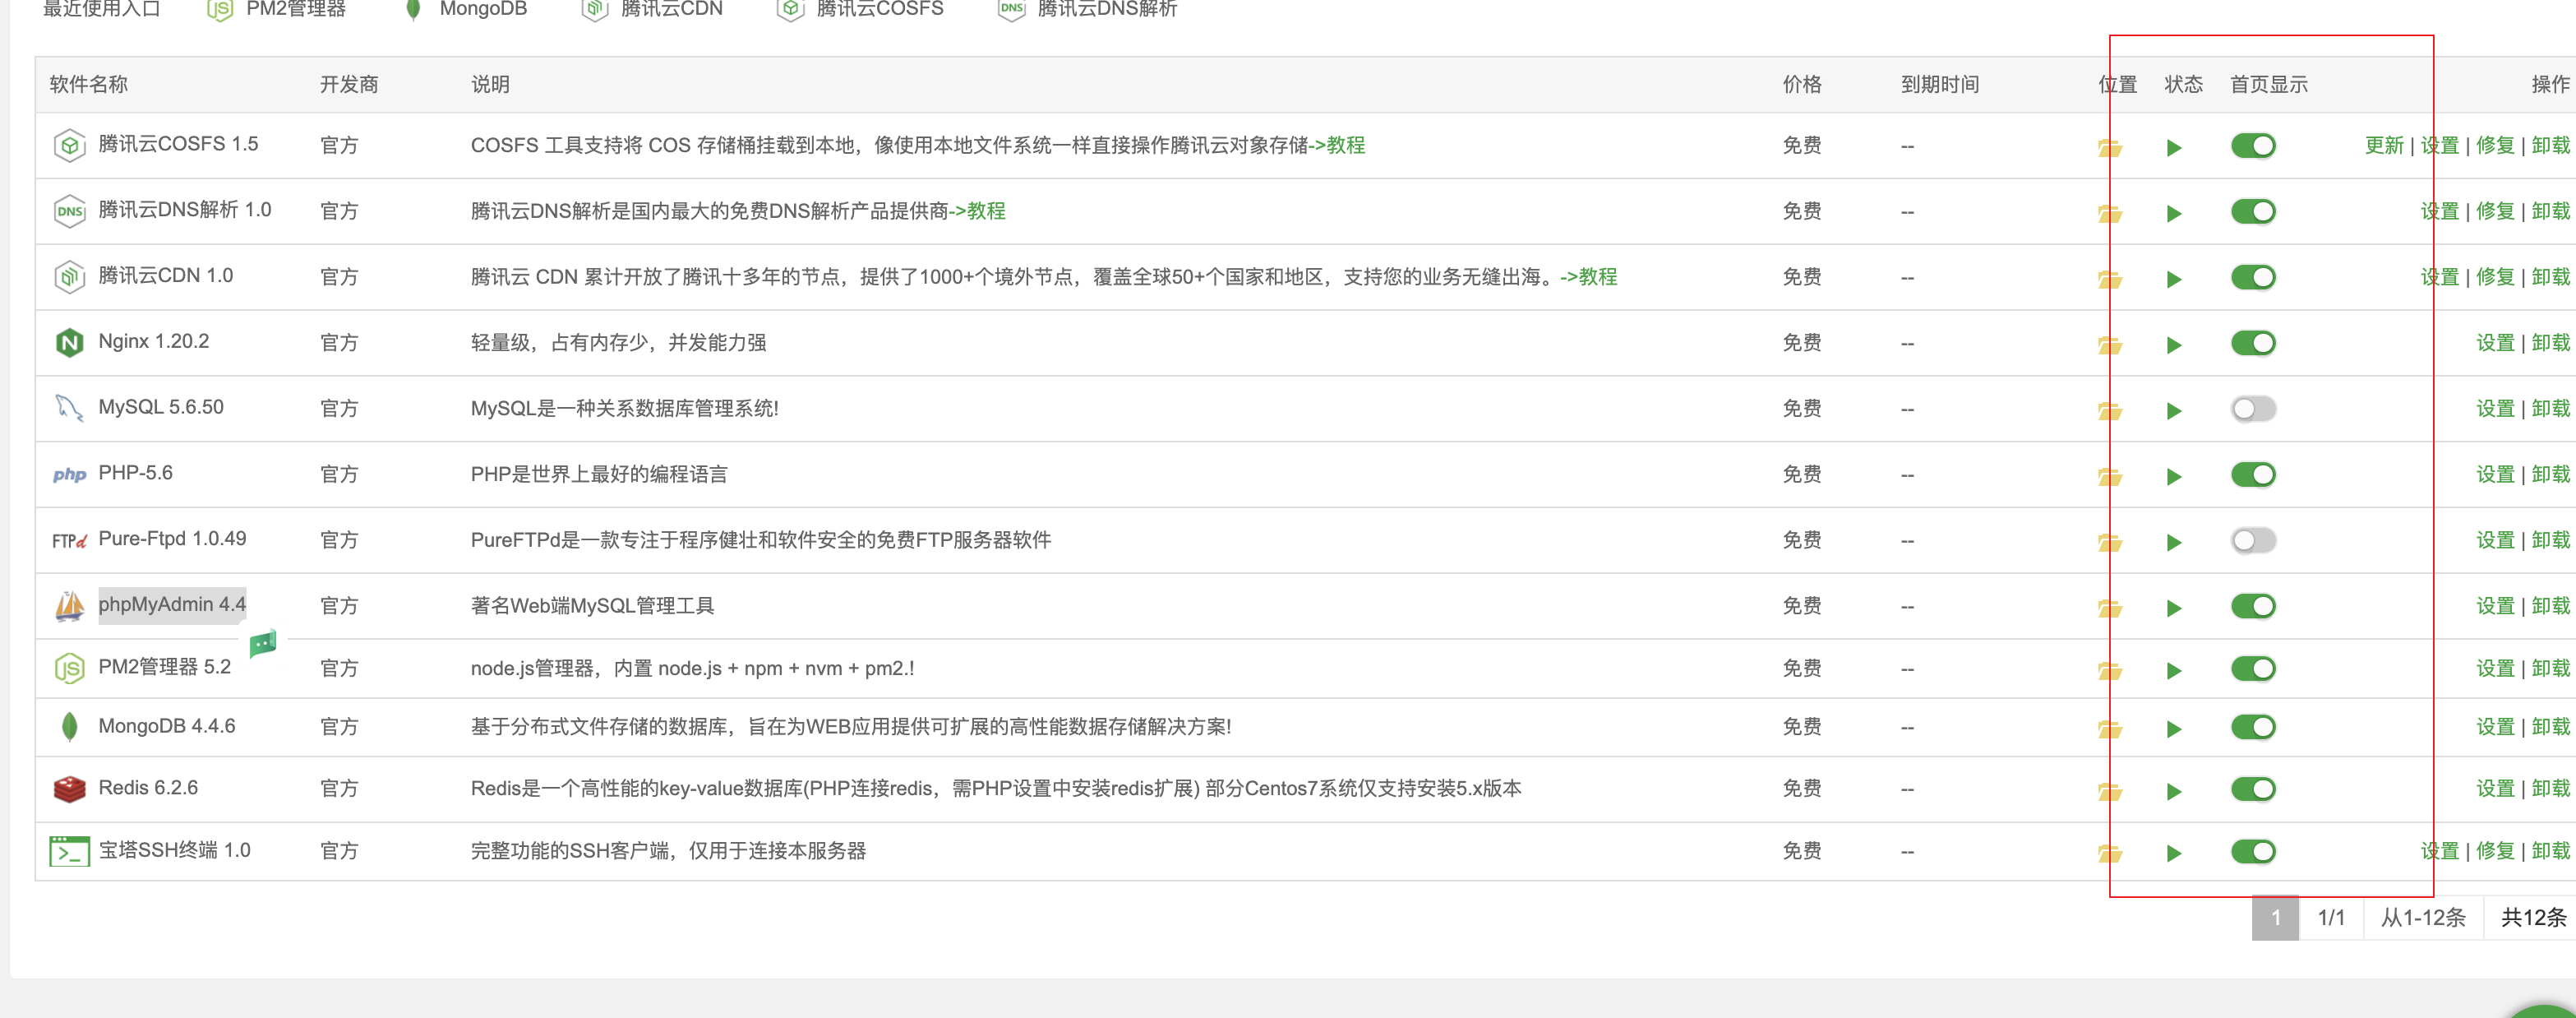Open 腾讯云DNS解析 recent shortcut

point(1088,9)
